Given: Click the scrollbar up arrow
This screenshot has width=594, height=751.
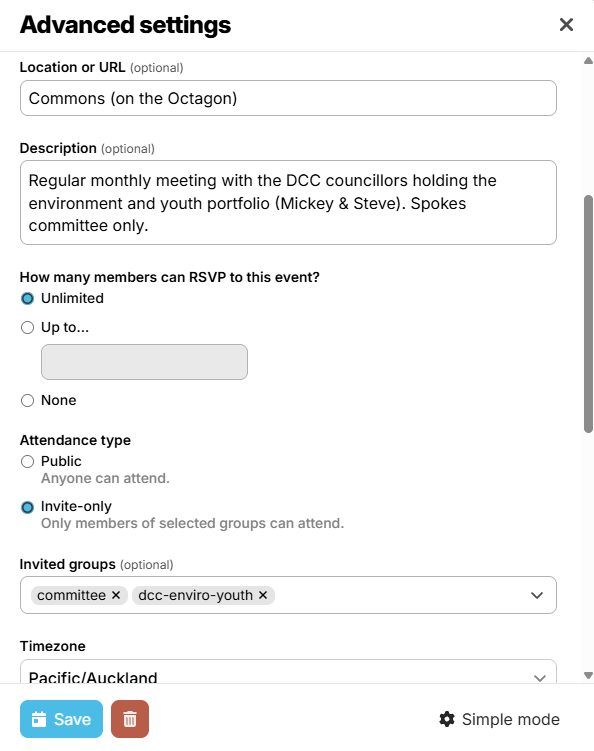Looking at the screenshot, I should [x=588, y=60].
